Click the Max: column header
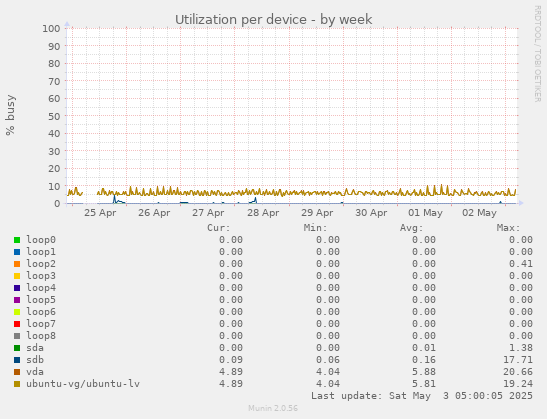547x419 pixels. [508, 228]
